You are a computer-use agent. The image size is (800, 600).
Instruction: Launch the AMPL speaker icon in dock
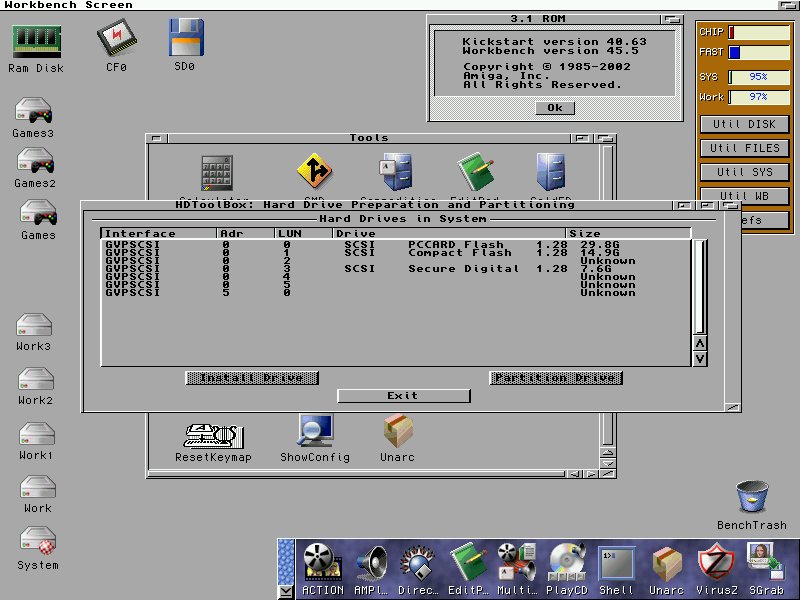(372, 563)
